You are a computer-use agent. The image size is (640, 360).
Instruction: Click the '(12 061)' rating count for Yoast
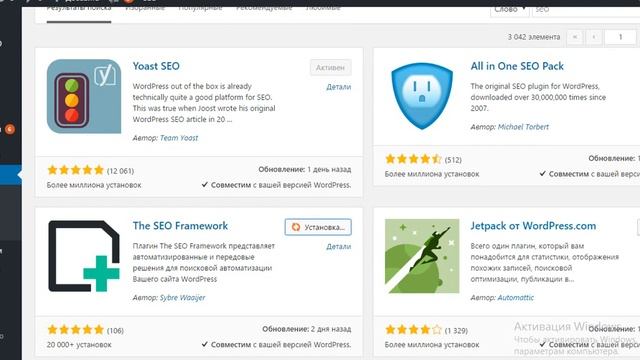(x=120, y=171)
